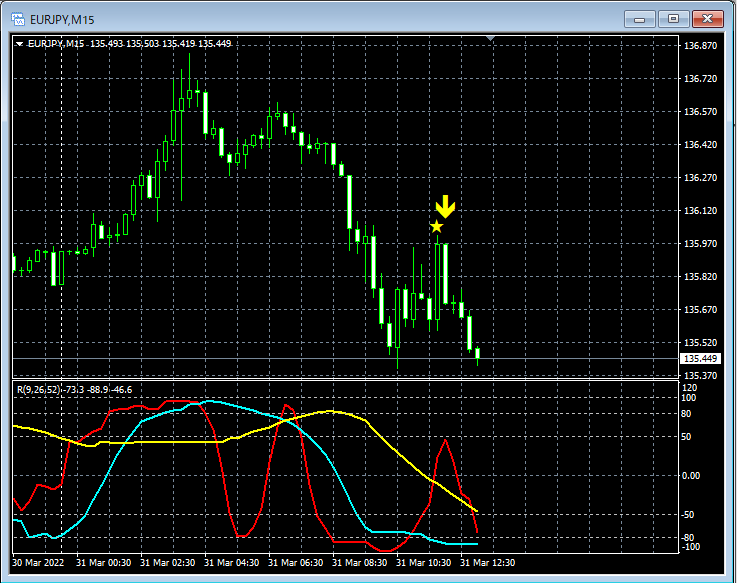Click indicator scale value 50
This screenshot has height=583, width=738.
point(686,437)
